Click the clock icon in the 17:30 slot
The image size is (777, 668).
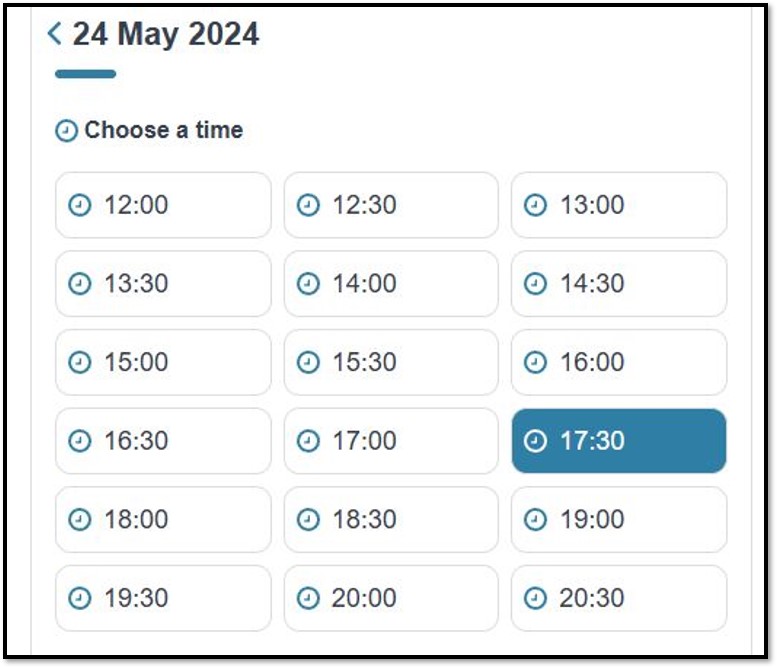tap(536, 441)
